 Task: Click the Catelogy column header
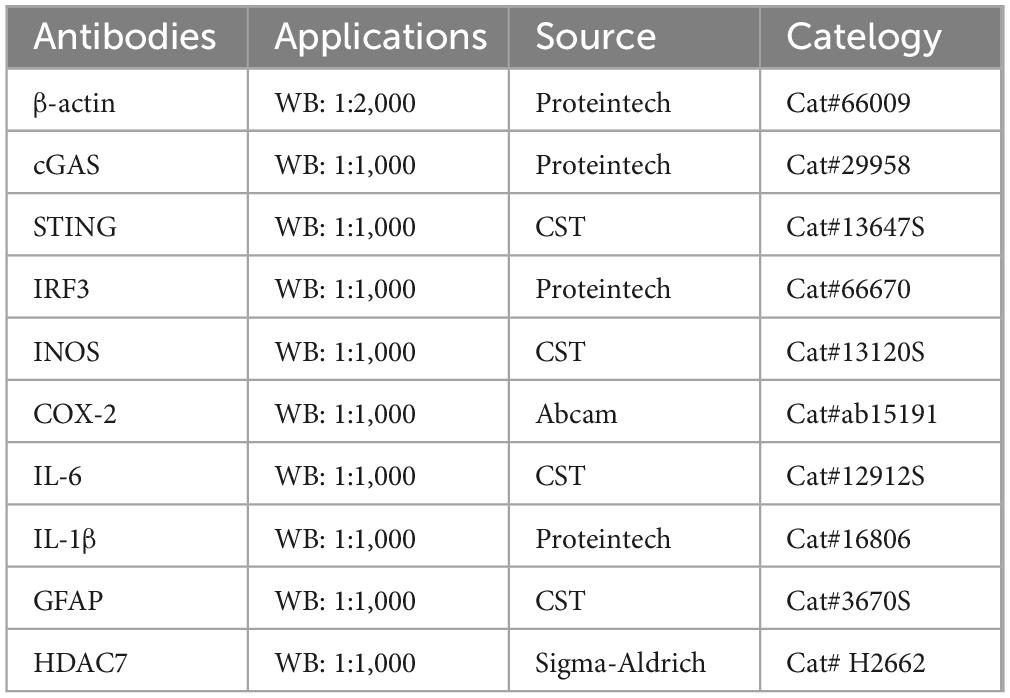tap(864, 37)
